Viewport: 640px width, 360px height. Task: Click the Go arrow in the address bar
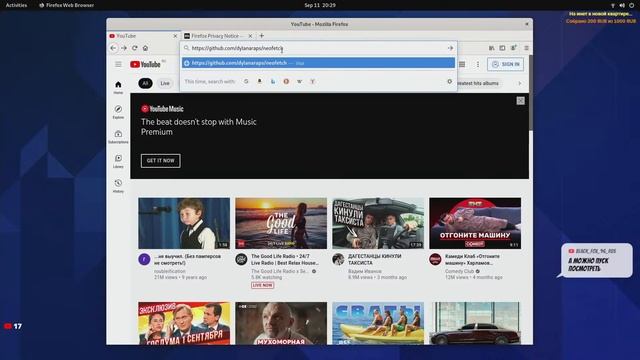[x=450, y=48]
